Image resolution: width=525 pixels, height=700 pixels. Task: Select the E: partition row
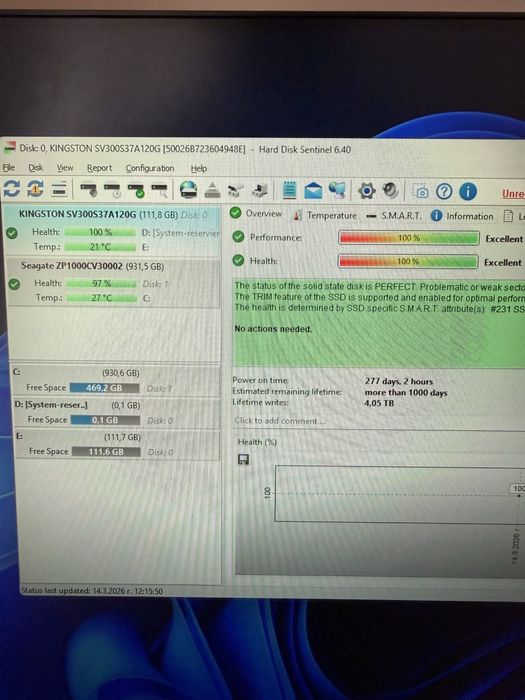pos(117,444)
